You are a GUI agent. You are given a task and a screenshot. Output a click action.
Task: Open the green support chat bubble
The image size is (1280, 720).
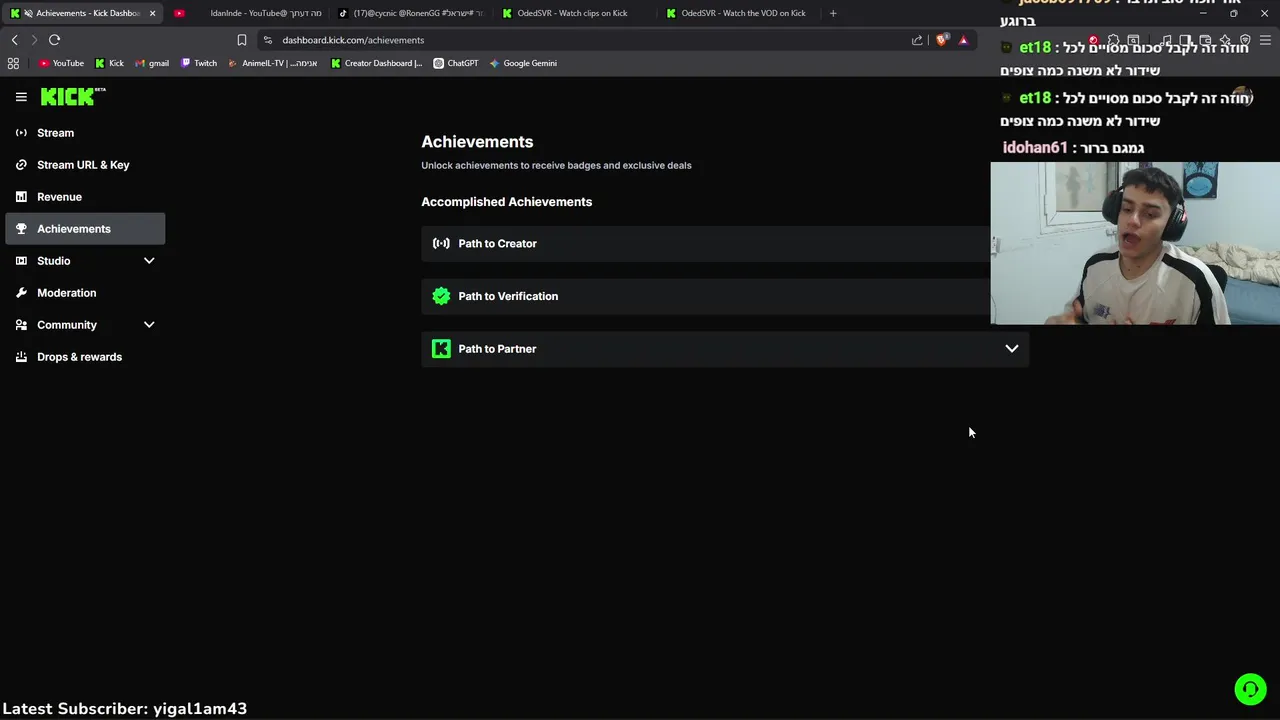1250,689
